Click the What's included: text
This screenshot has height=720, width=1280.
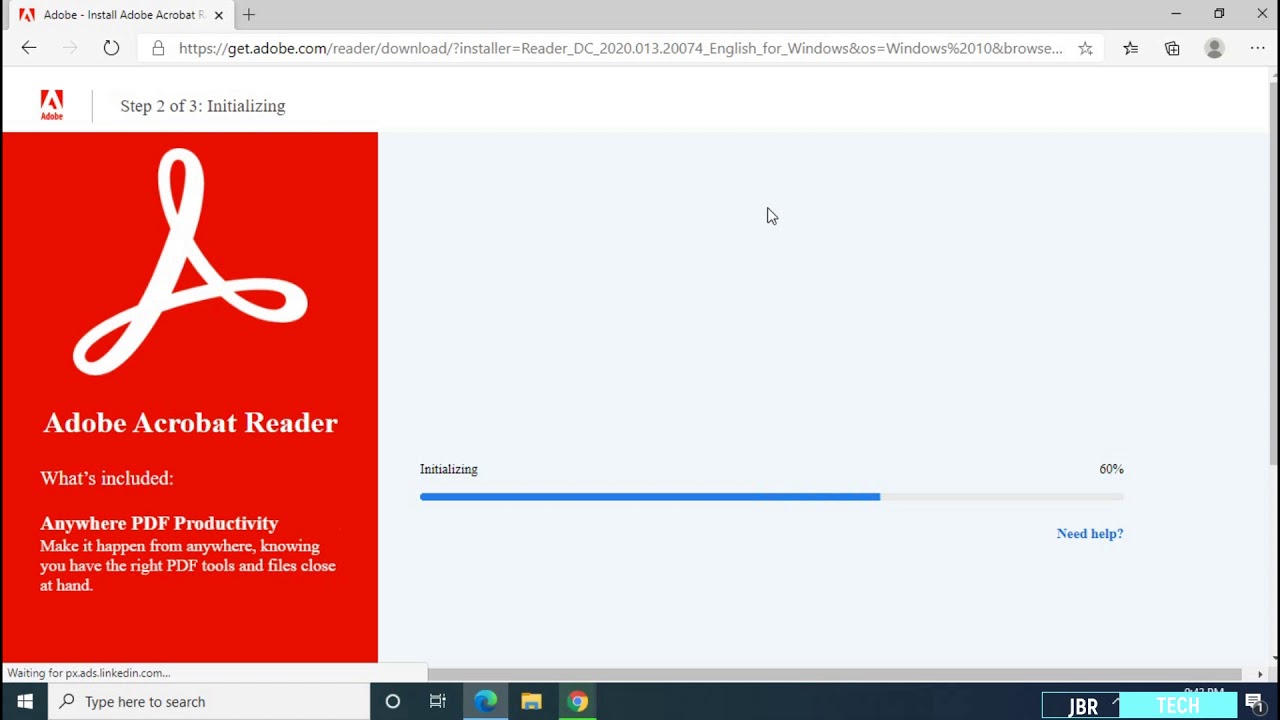[107, 478]
